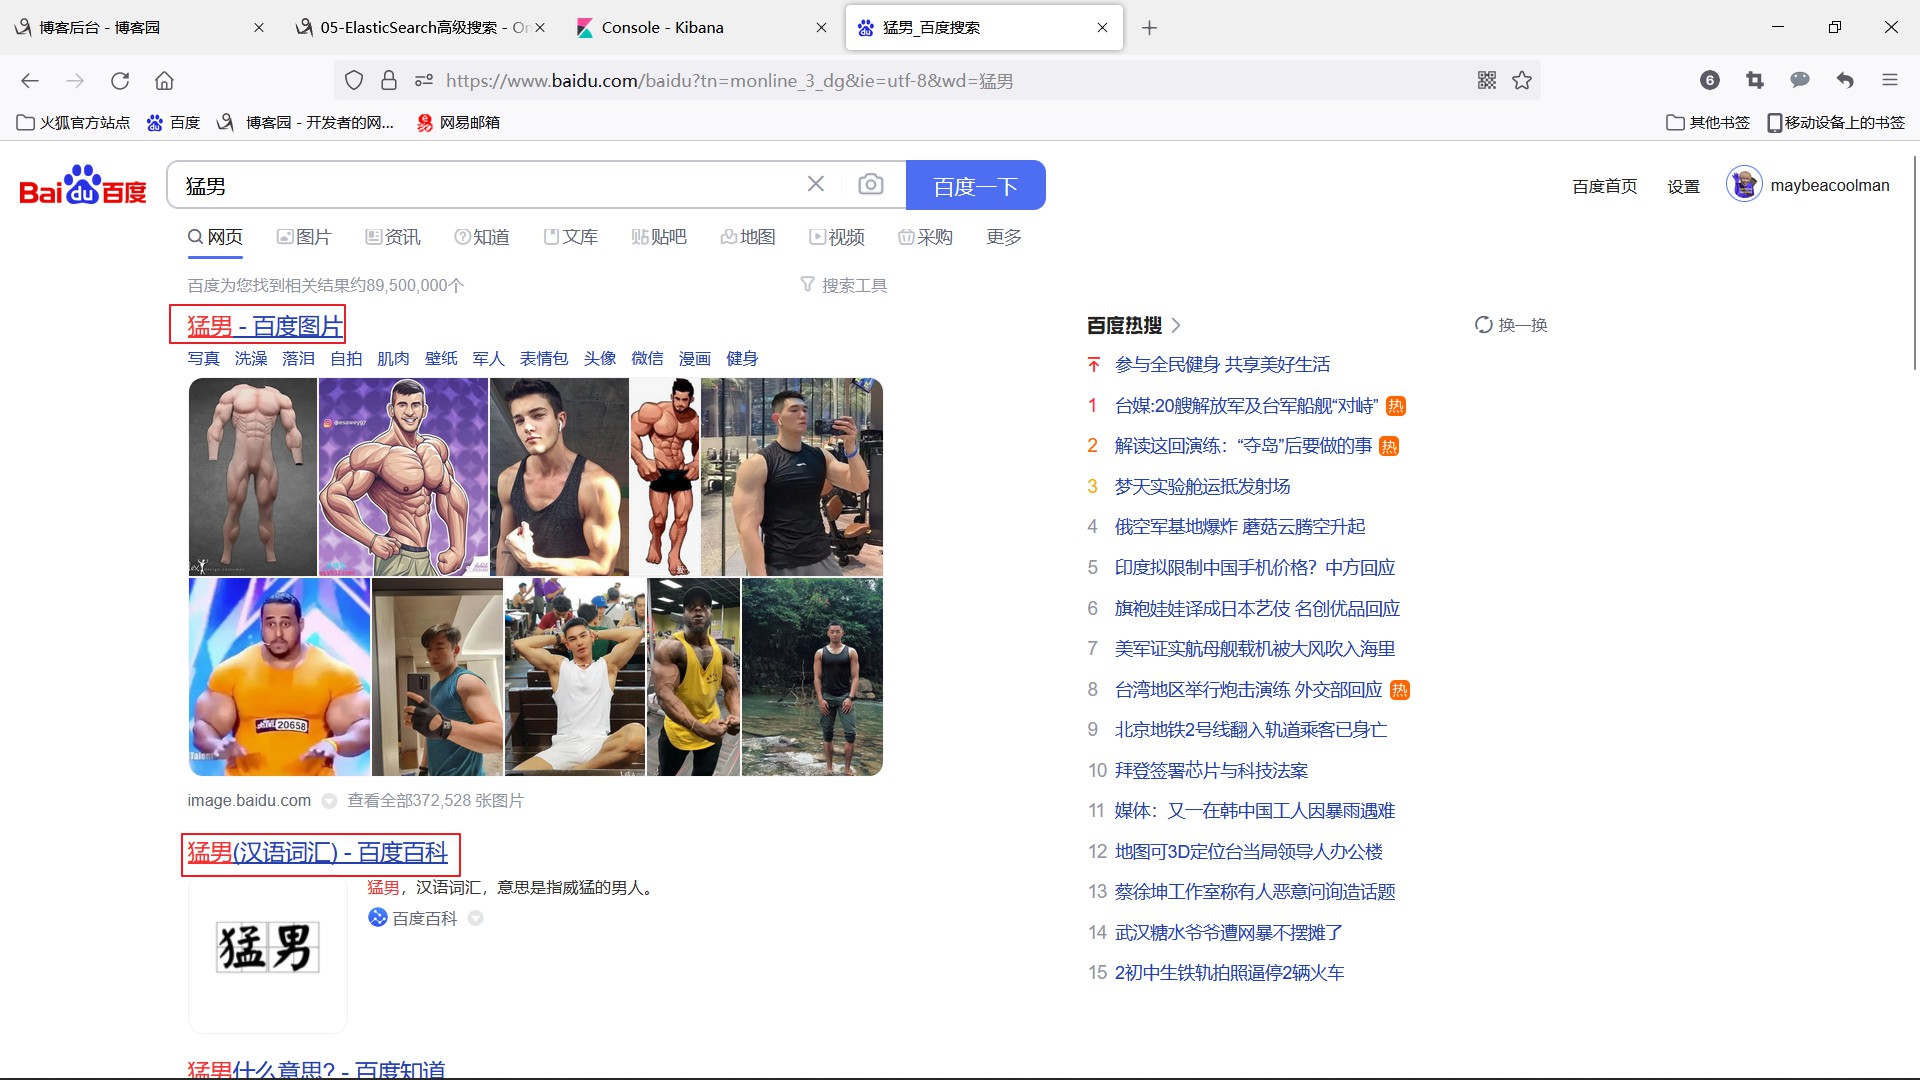Show site security lock info

coord(389,80)
